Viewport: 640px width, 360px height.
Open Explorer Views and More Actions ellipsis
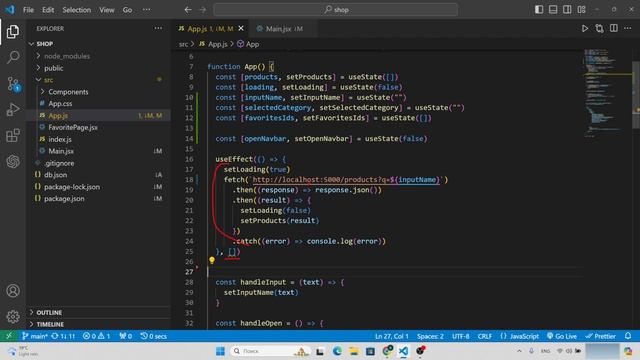point(158,28)
